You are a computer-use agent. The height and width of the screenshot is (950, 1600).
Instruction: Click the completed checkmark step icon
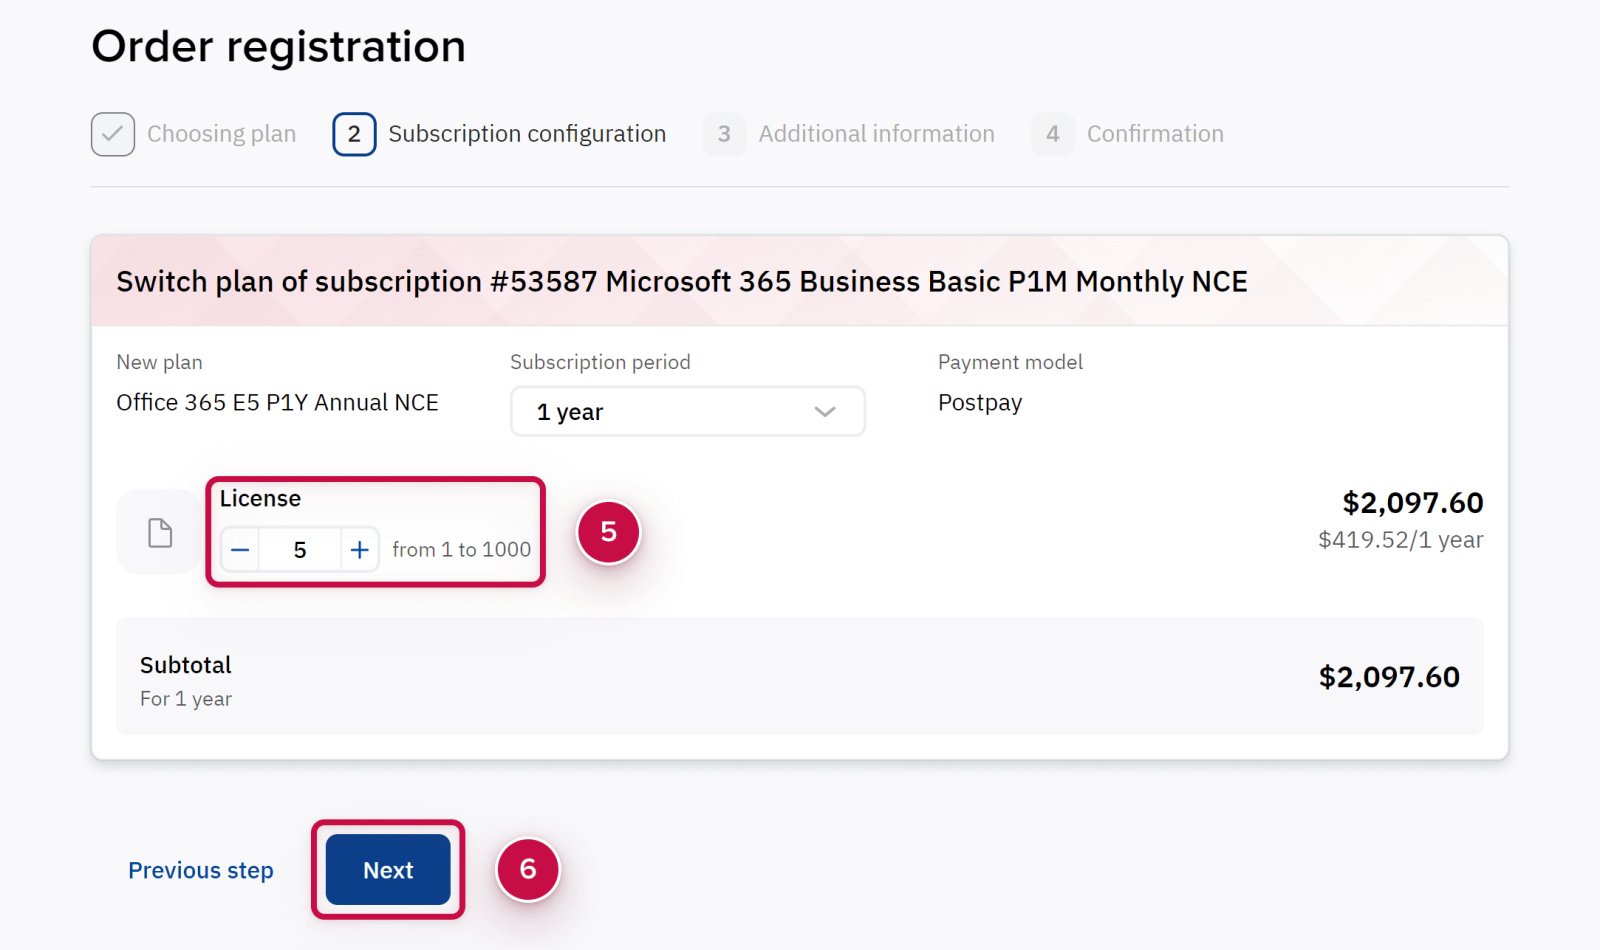tap(113, 134)
